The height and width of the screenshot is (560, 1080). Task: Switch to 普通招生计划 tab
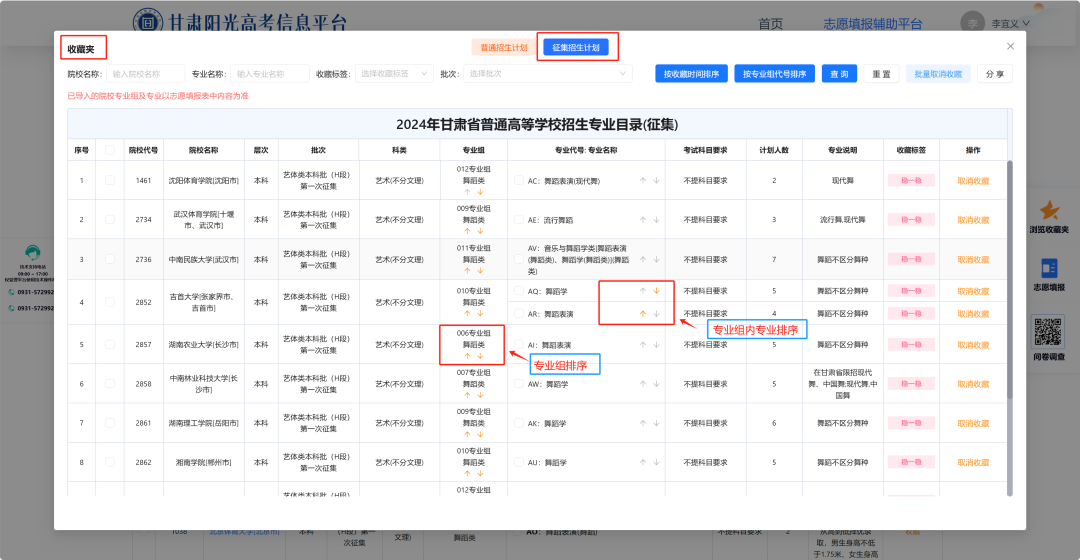[503, 48]
